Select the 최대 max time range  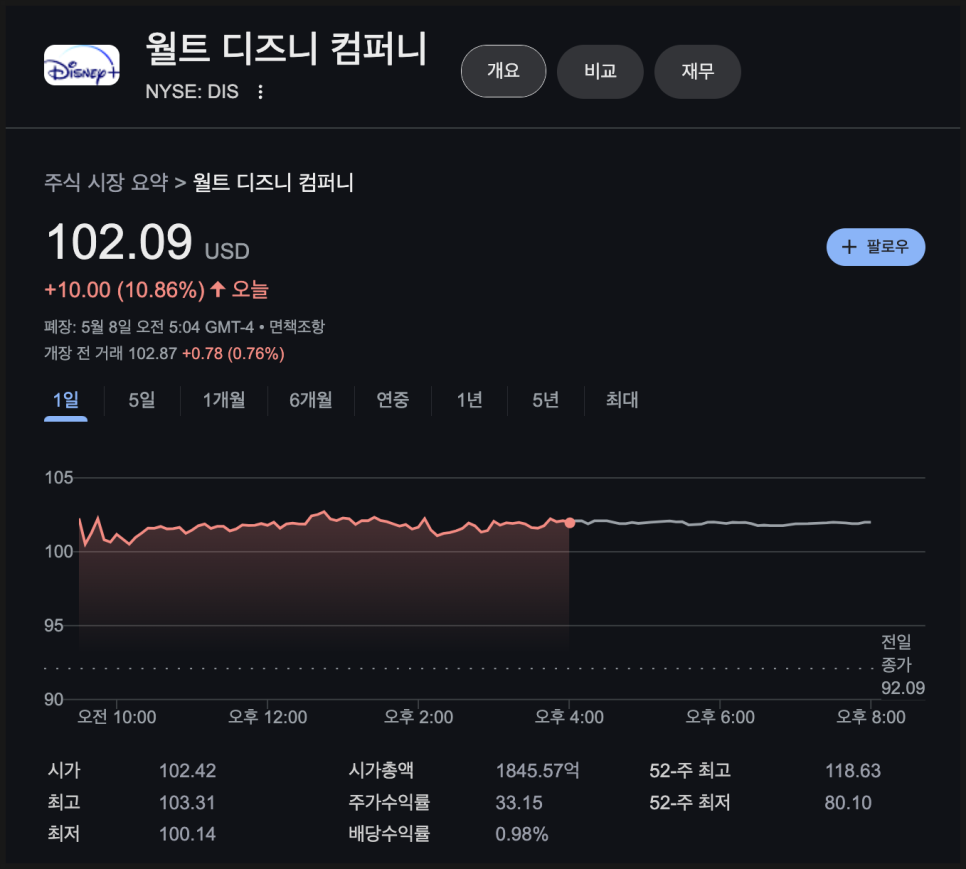pyautogui.click(x=622, y=400)
